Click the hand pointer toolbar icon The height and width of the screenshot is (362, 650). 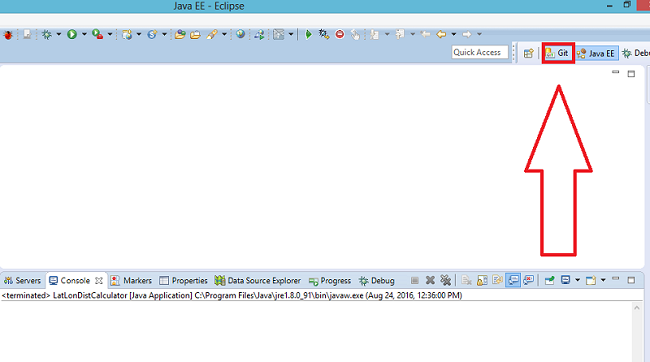(355, 34)
